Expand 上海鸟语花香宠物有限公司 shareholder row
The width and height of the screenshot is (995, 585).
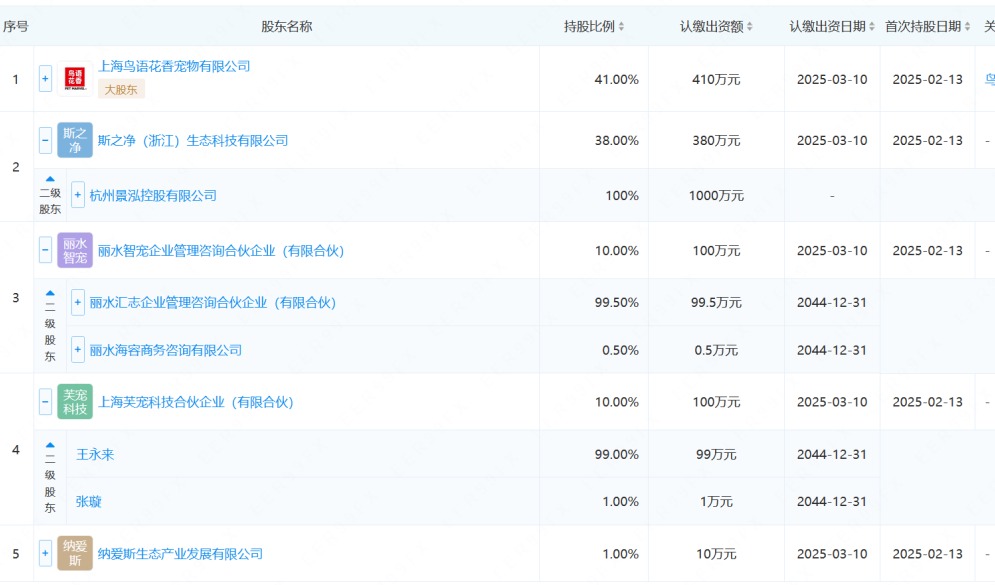(45, 79)
